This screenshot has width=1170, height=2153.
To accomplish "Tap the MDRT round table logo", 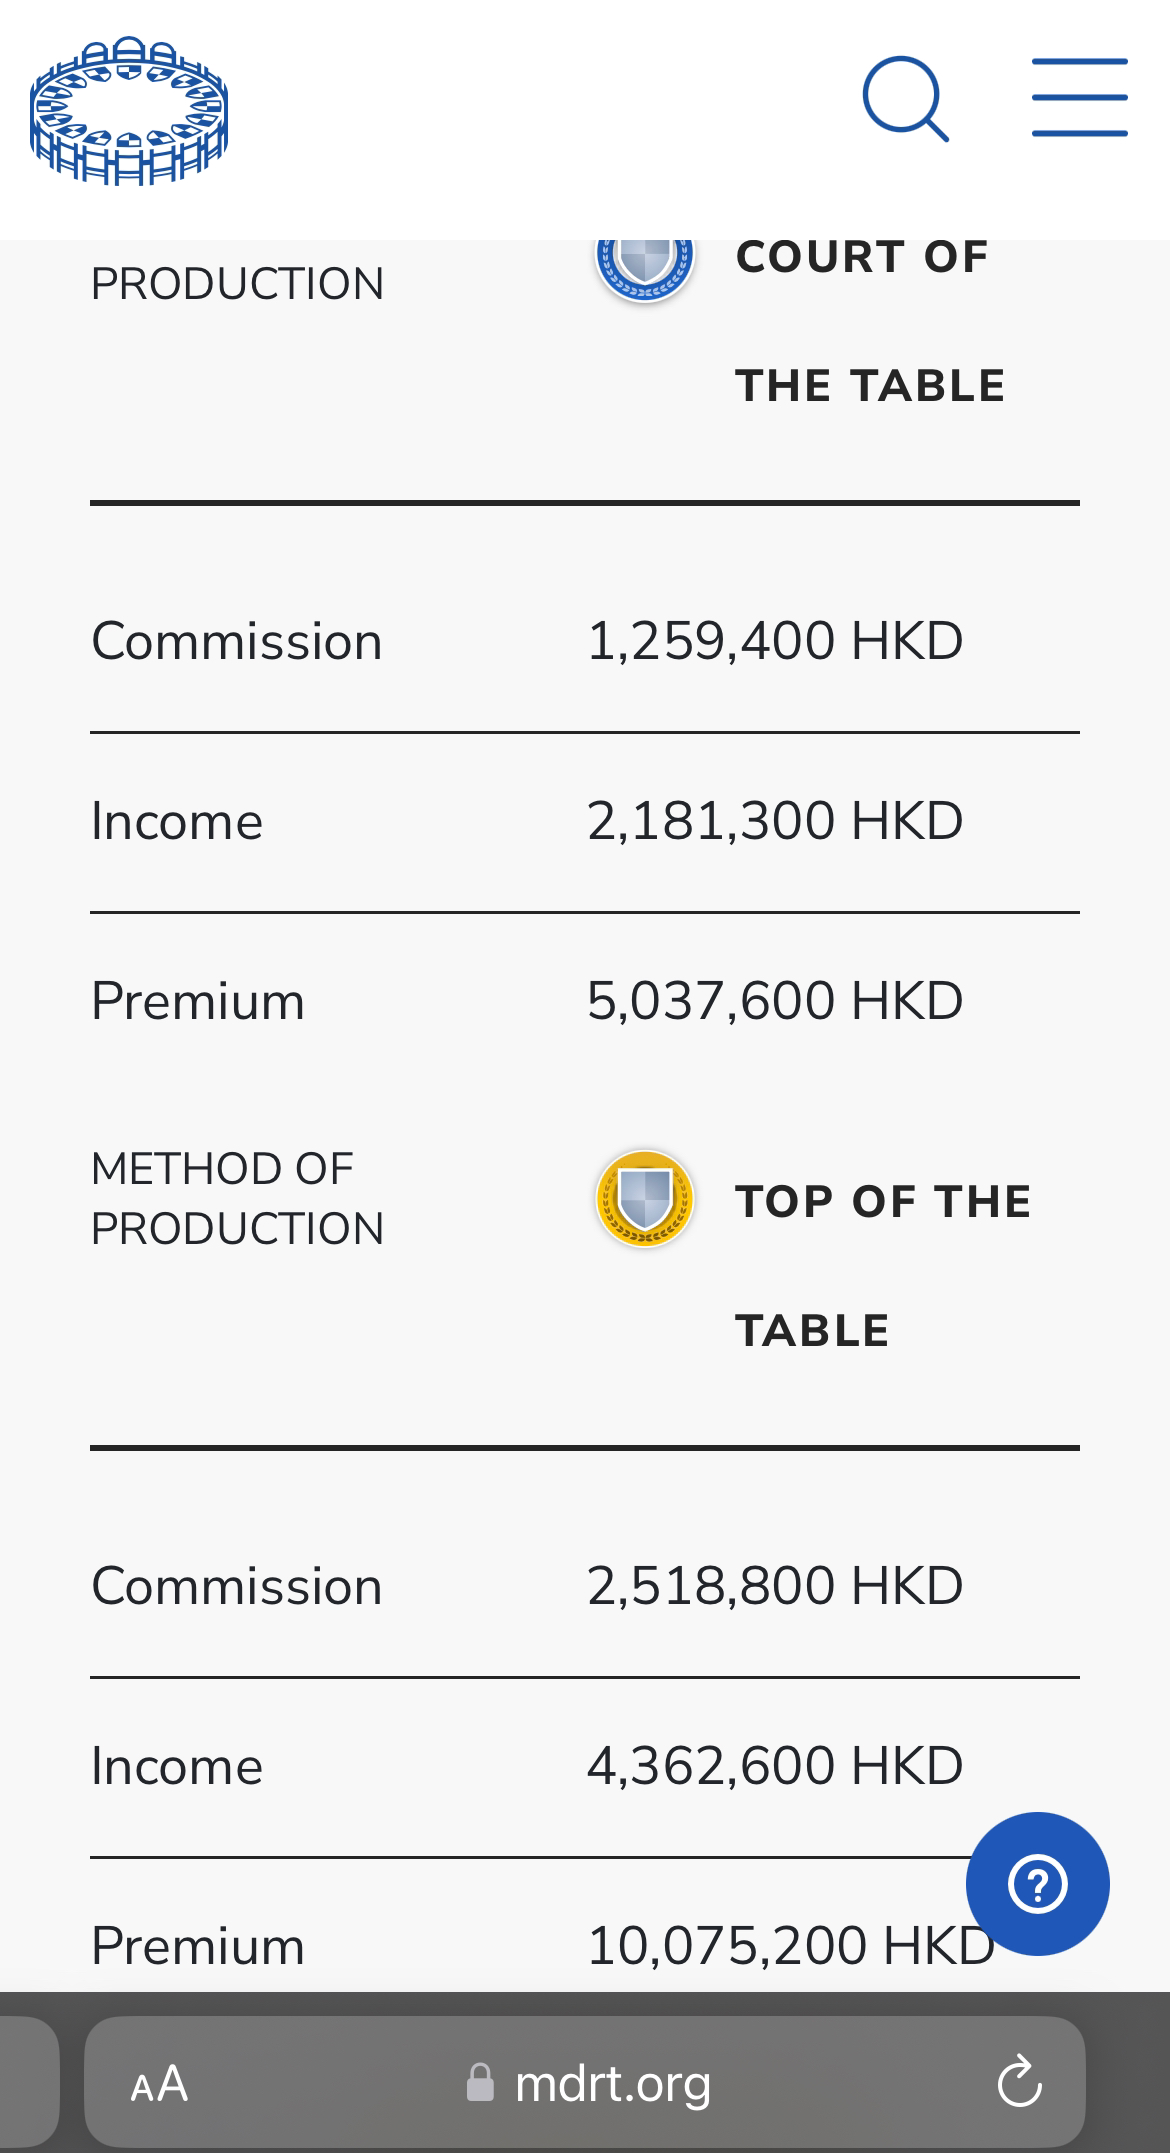I will (x=129, y=112).
